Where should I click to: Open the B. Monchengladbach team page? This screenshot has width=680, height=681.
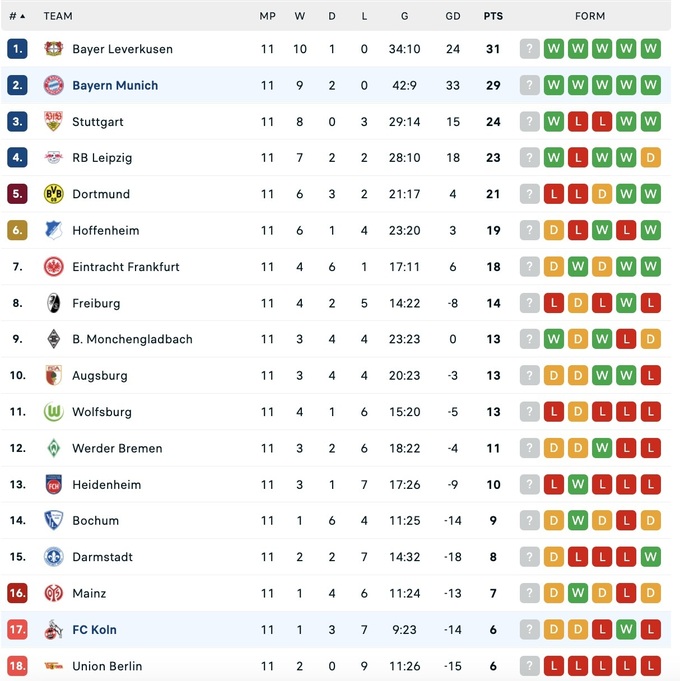[x=132, y=339]
